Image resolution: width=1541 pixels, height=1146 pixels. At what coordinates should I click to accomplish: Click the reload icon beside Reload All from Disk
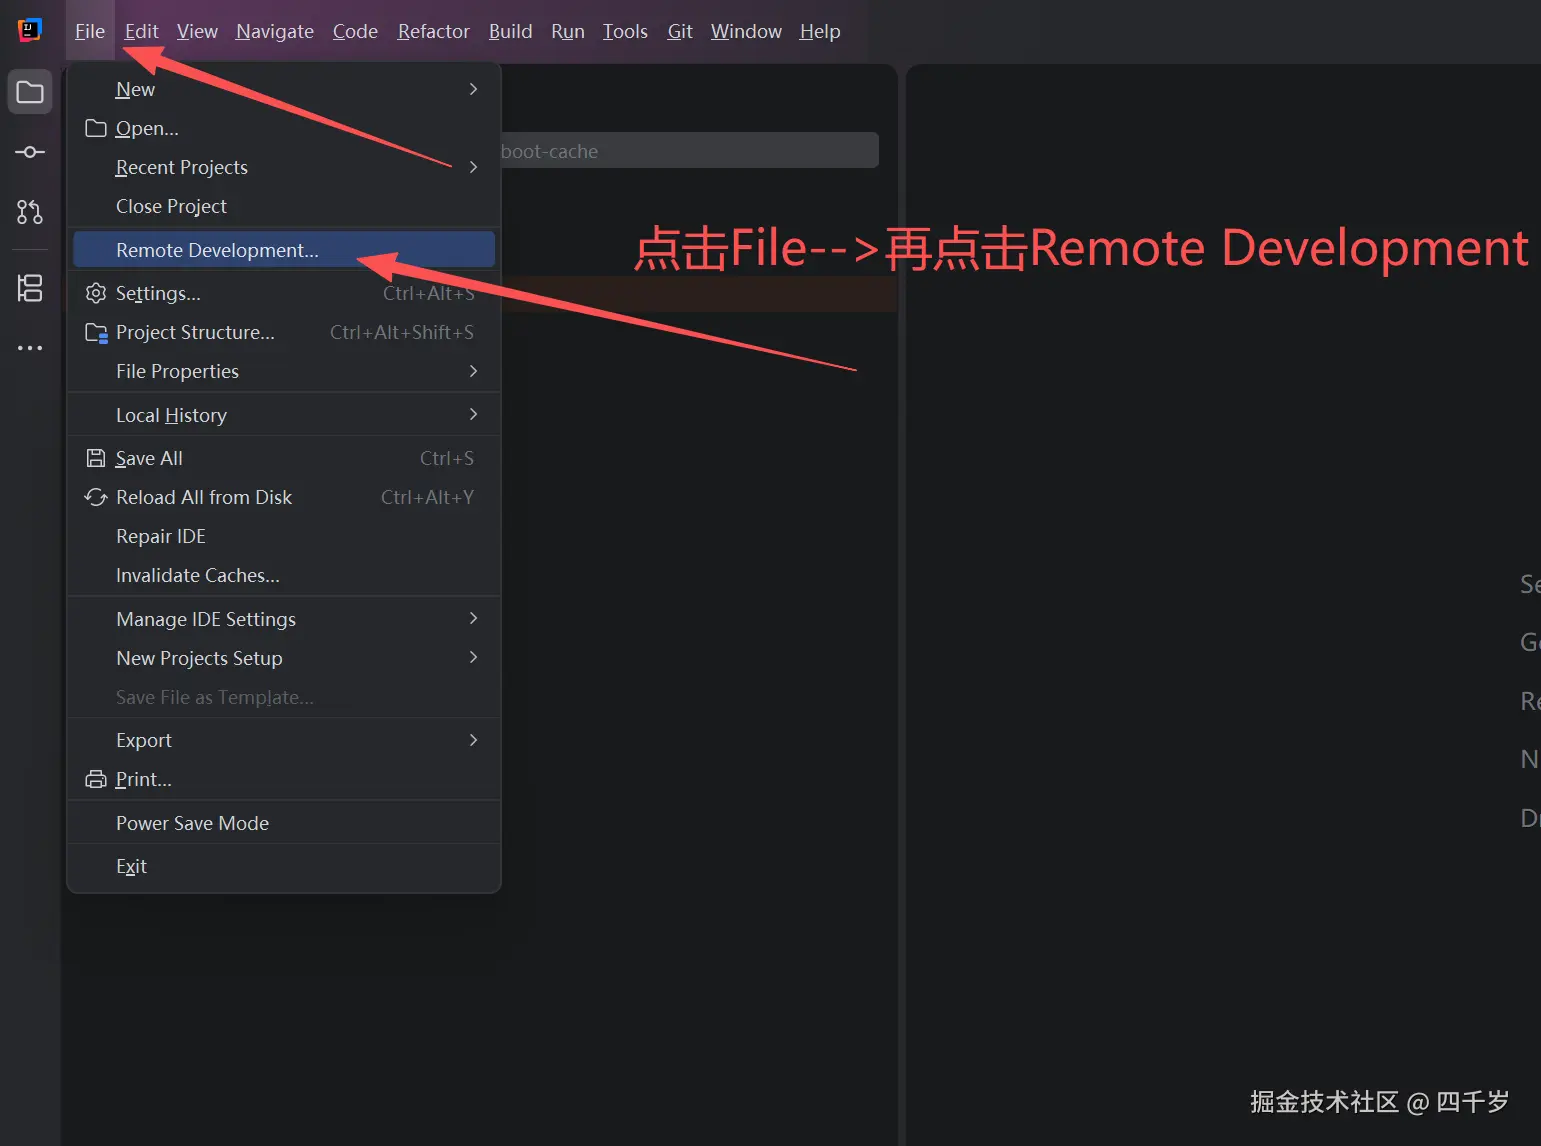coord(95,497)
